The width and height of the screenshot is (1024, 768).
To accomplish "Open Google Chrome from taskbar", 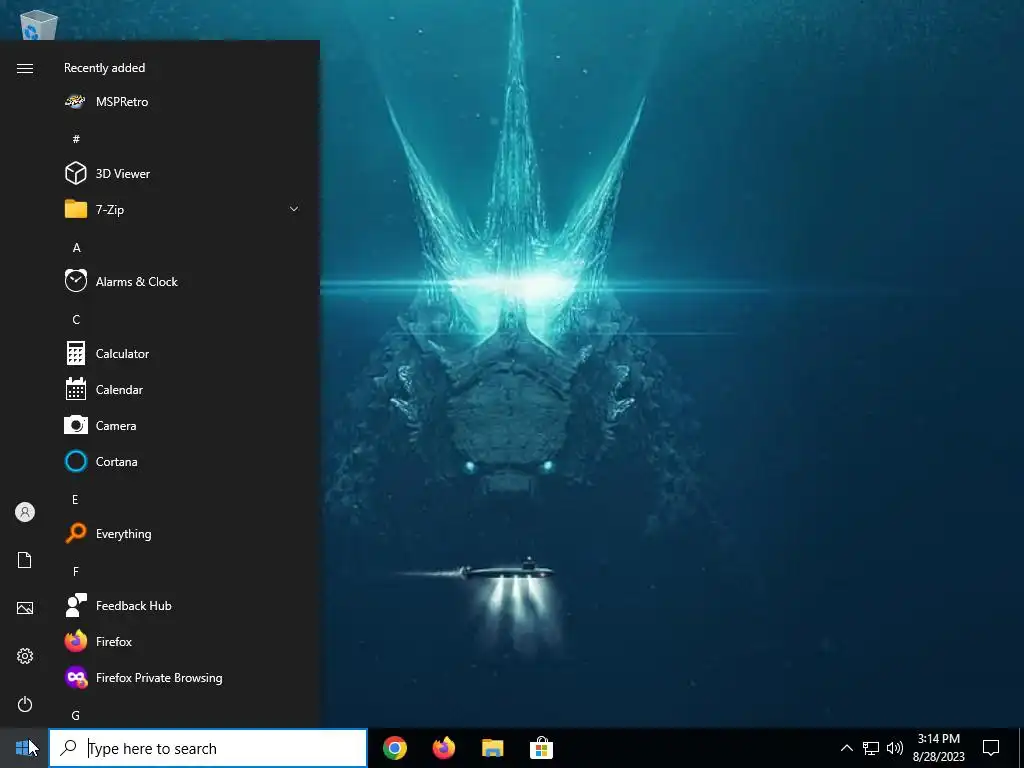I will pos(395,748).
